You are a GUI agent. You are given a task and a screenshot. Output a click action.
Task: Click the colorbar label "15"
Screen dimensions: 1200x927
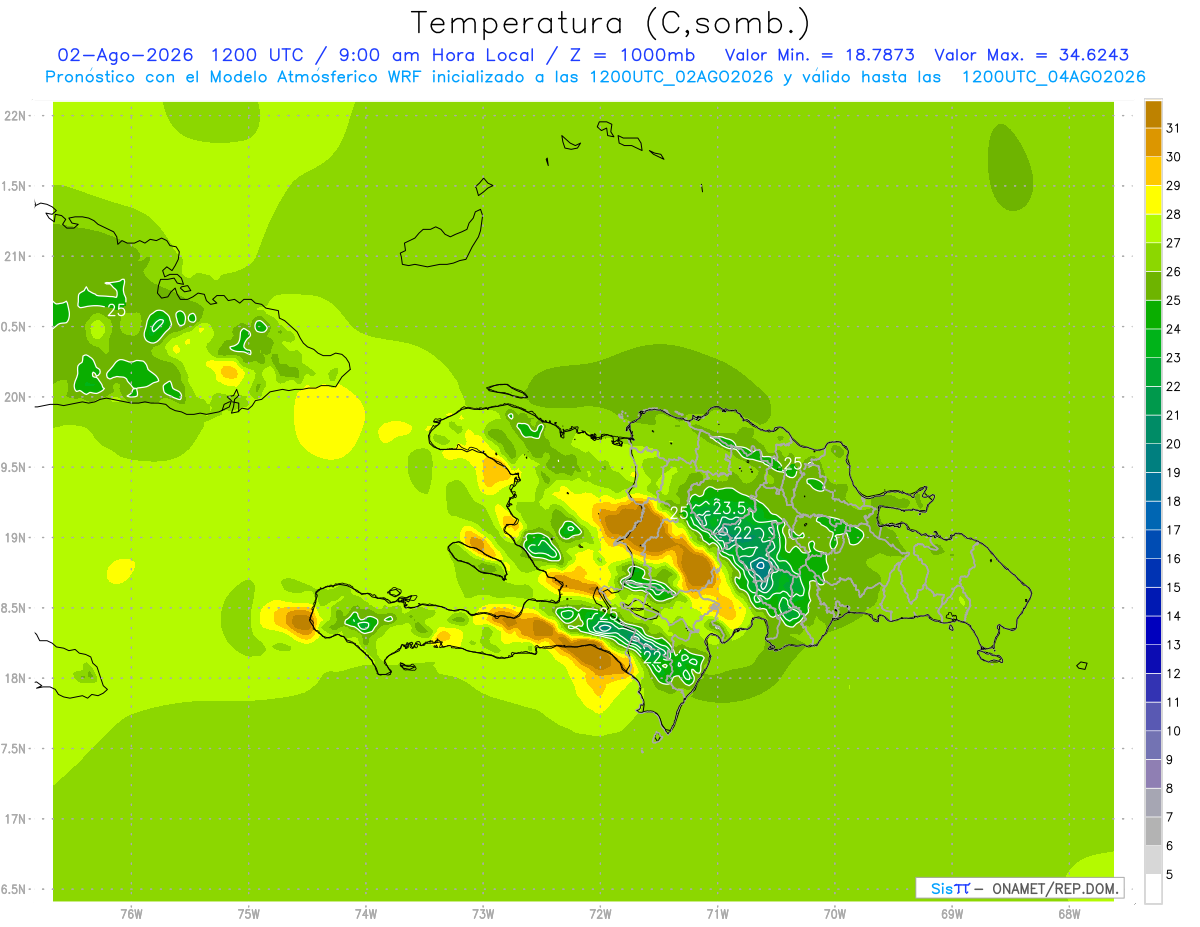point(1174,588)
